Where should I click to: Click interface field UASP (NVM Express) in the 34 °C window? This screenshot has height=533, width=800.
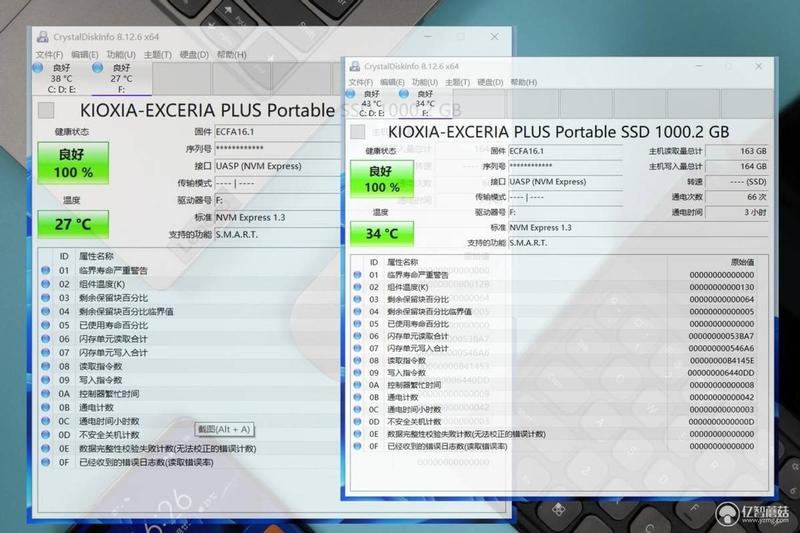coord(565,182)
